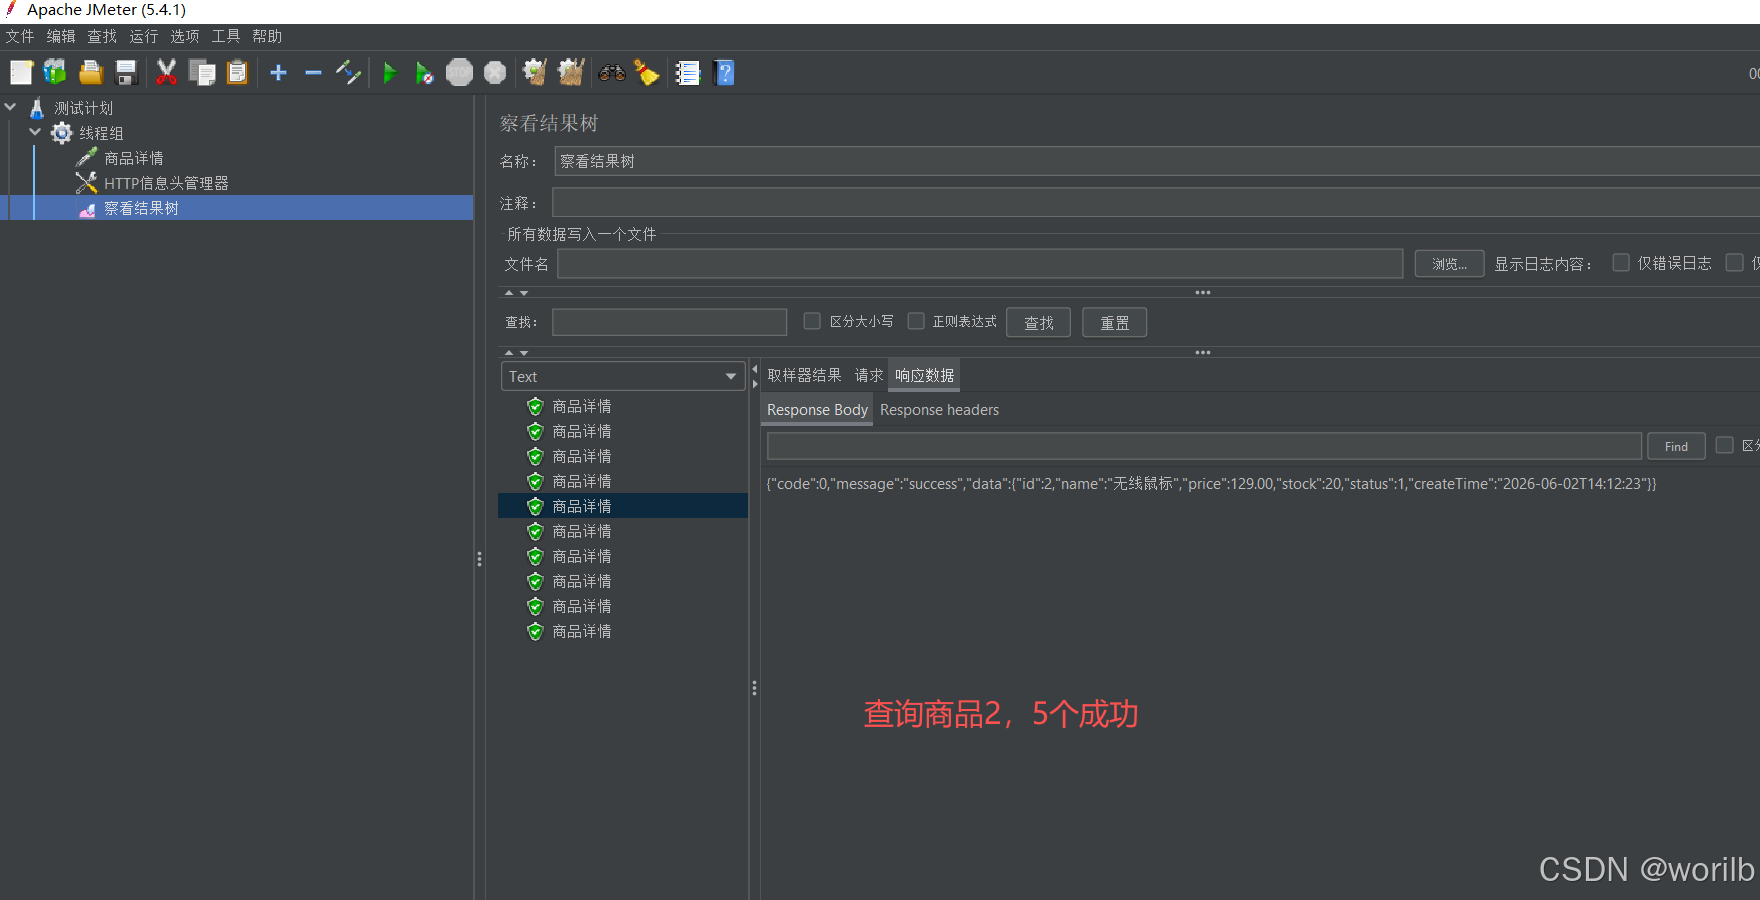Enable the 正则表达式 checkbox
The image size is (1760, 900).
tap(916, 321)
